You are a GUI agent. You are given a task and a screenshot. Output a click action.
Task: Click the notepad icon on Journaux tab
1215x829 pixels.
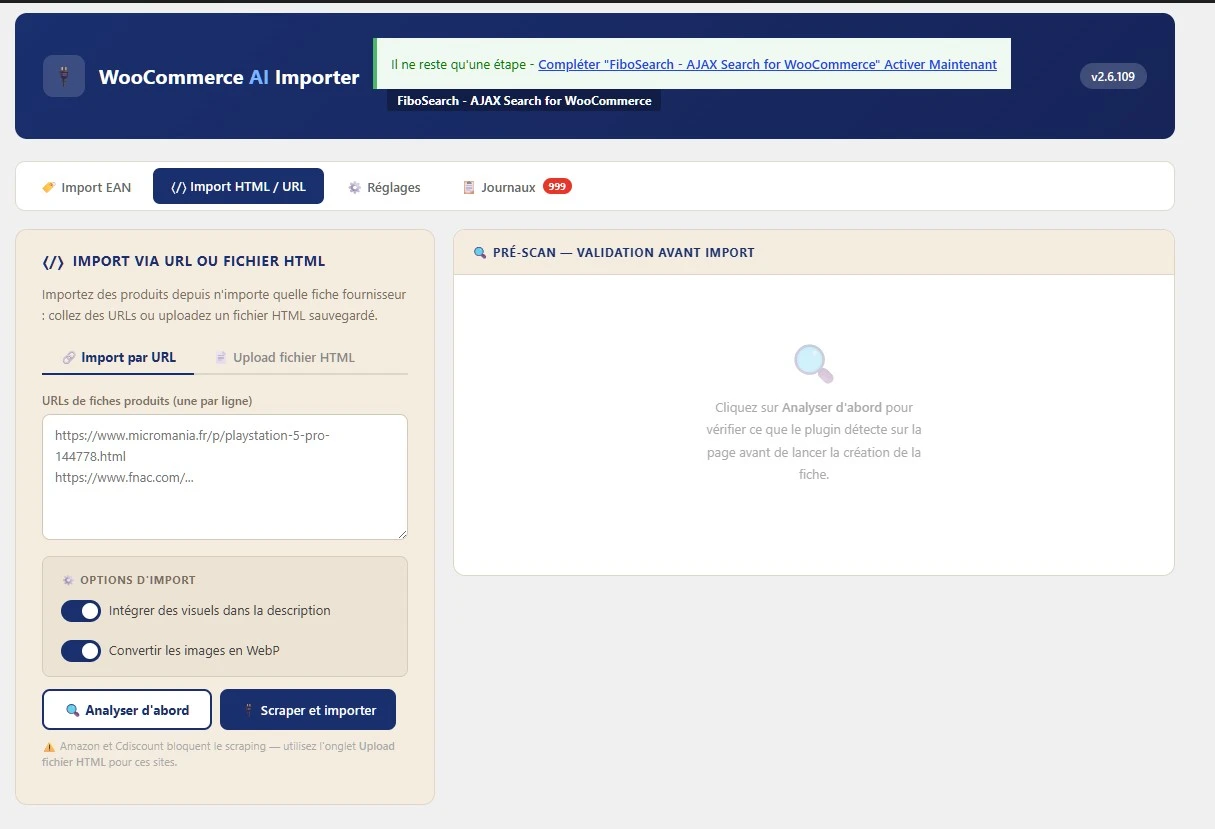tap(468, 188)
